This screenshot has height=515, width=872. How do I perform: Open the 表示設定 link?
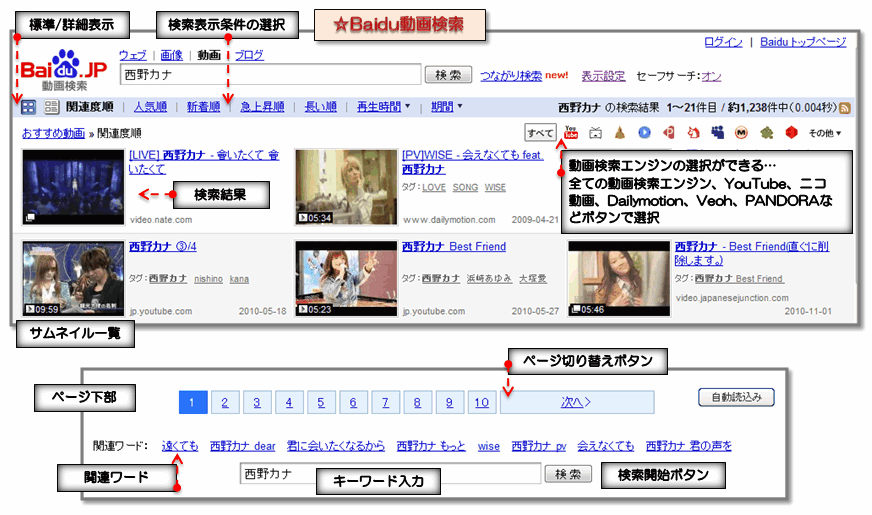pos(603,76)
